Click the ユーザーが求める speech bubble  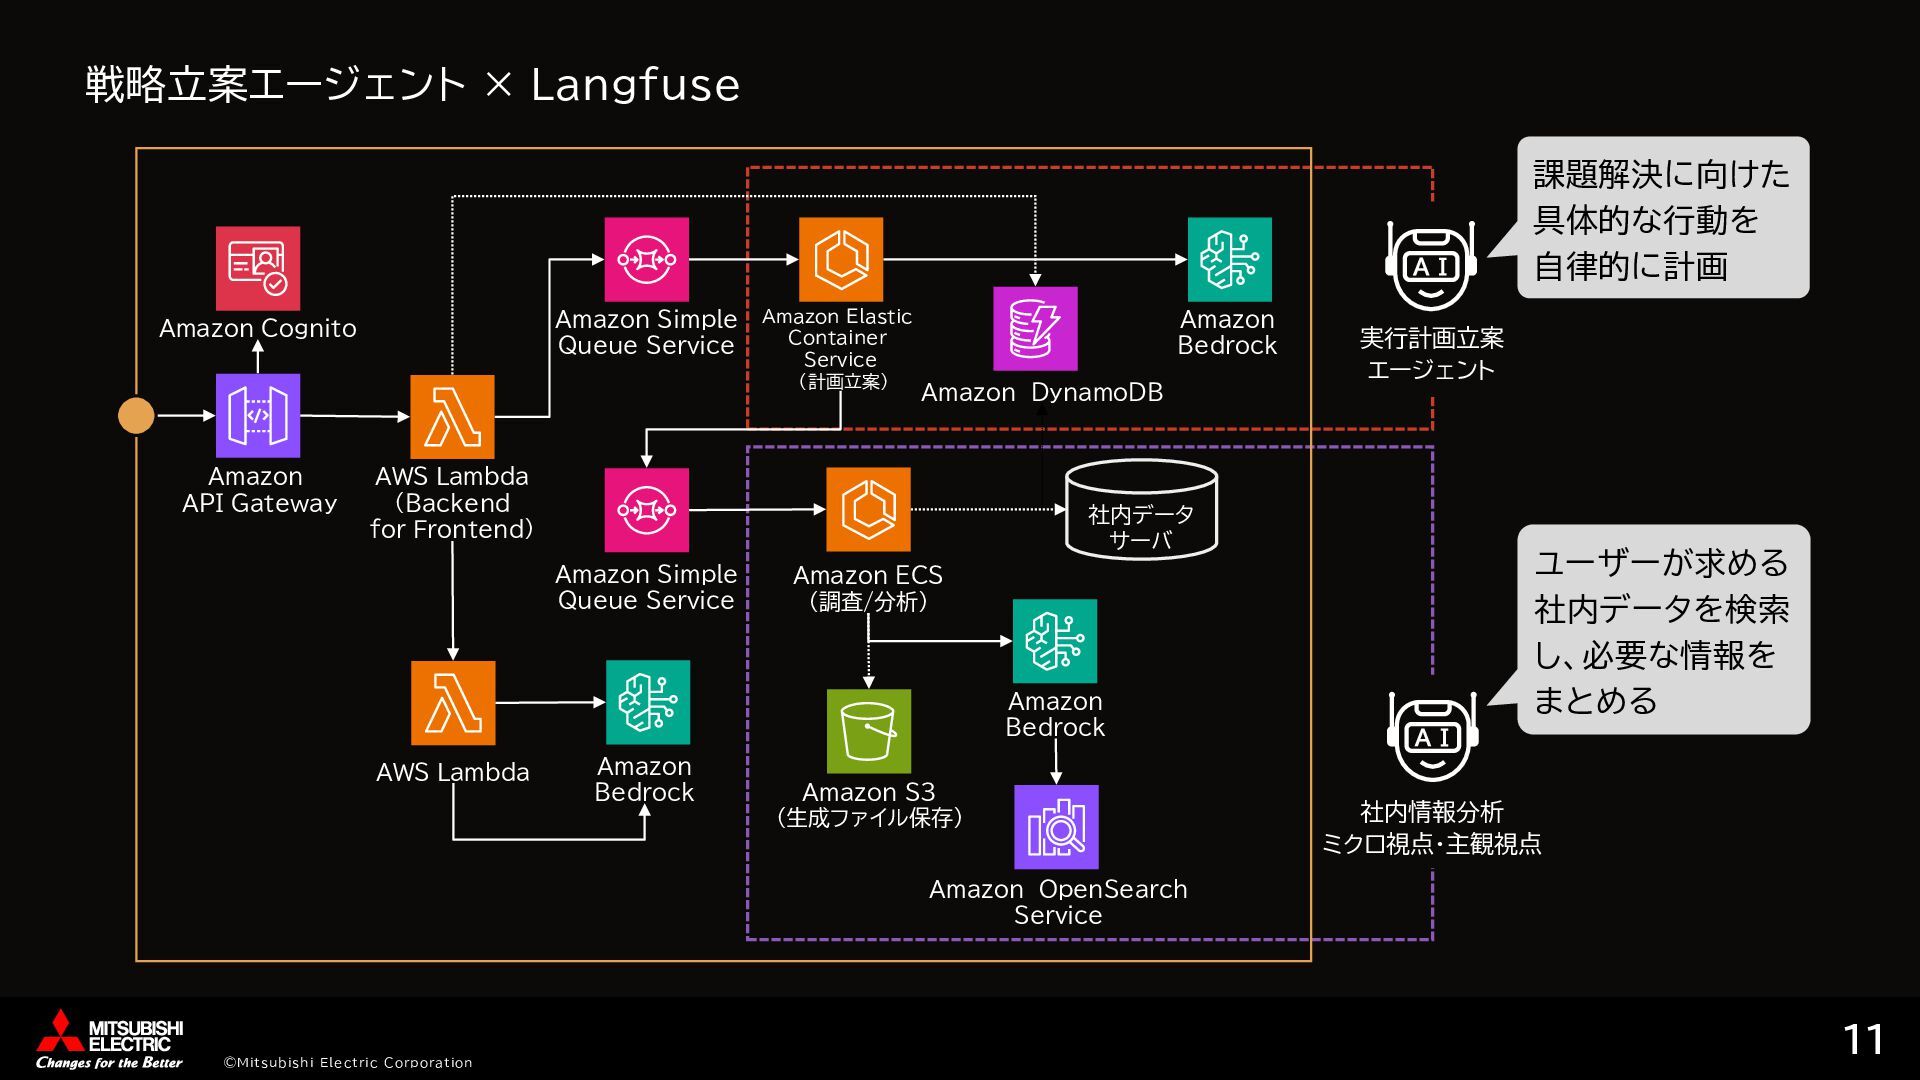tap(1663, 630)
